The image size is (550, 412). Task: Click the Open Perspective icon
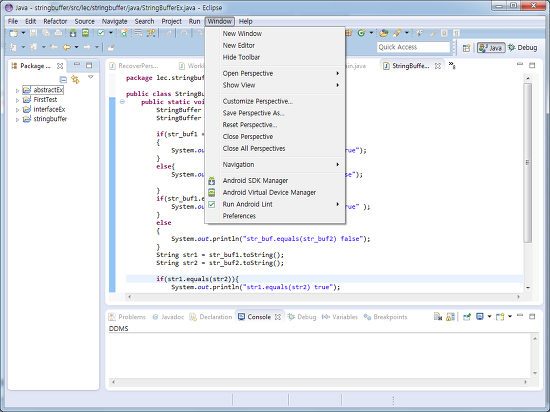pos(466,48)
